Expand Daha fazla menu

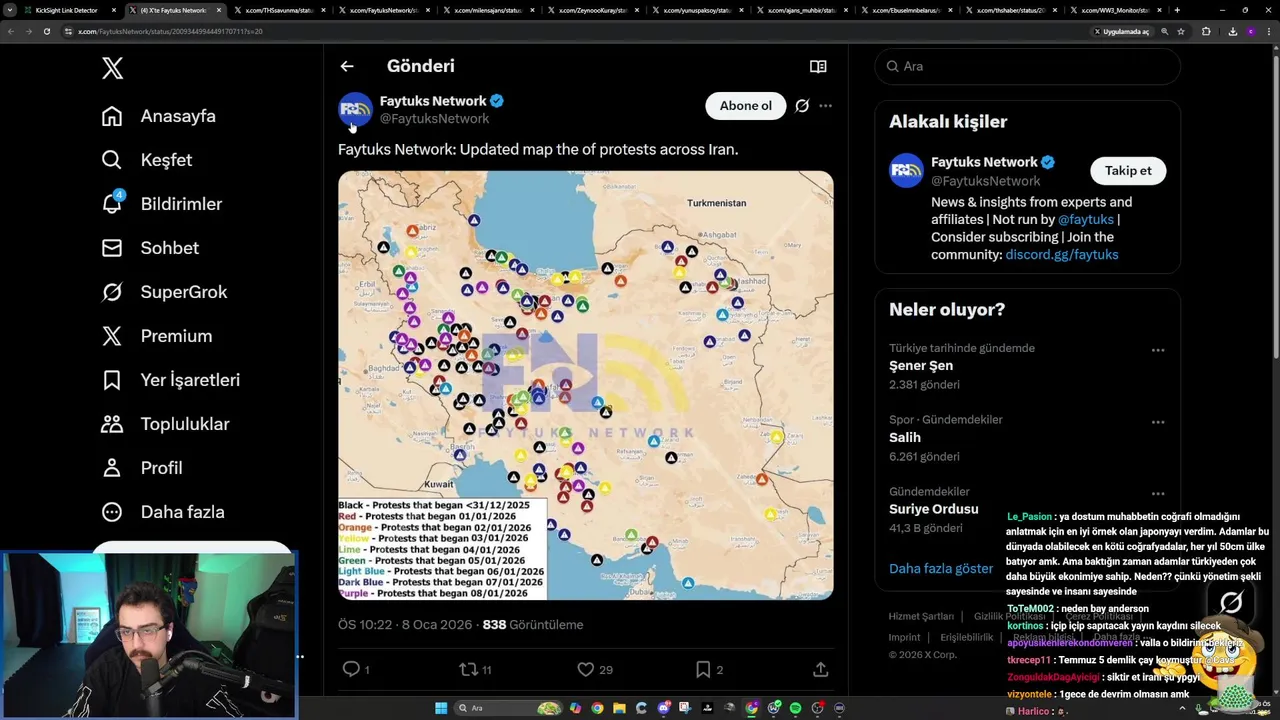163,512
